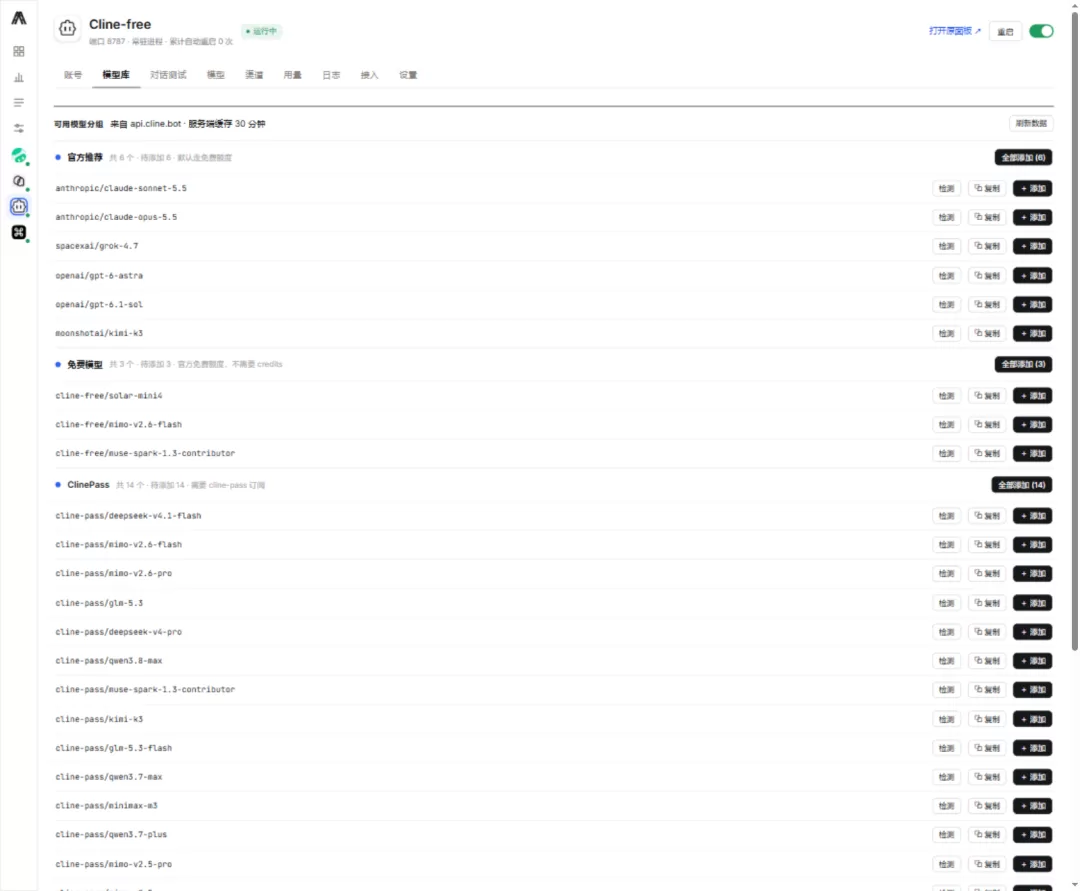Switch to the 对话测试 tab
This screenshot has height=891, width=1080.
(x=168, y=75)
